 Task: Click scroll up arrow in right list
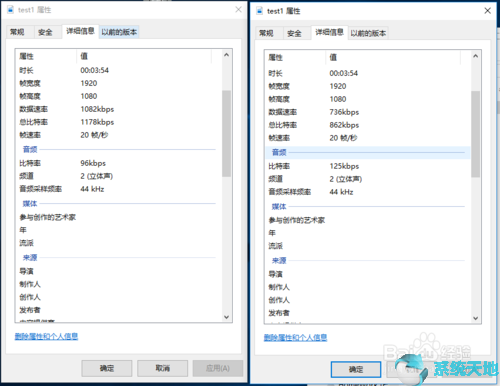click(x=476, y=56)
